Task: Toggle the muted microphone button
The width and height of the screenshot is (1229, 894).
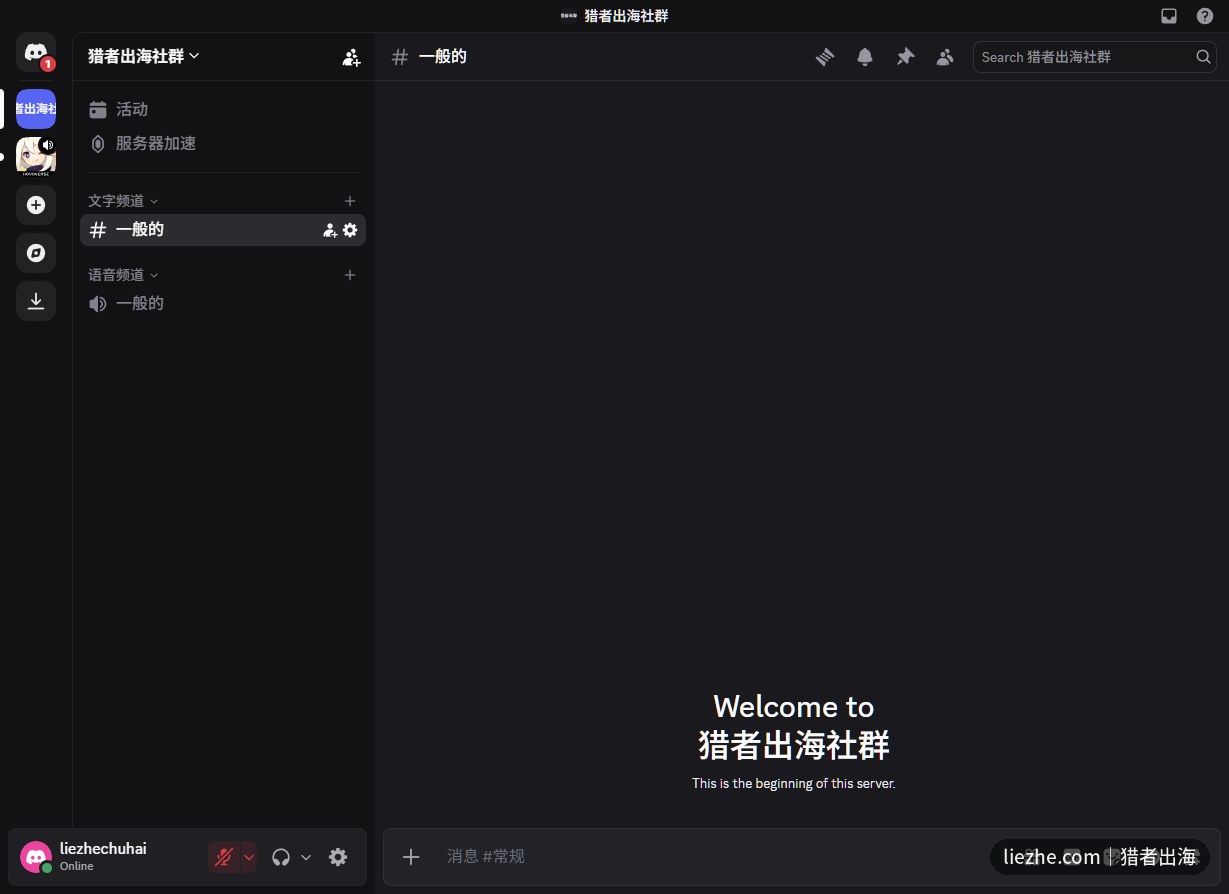Action: click(x=224, y=857)
